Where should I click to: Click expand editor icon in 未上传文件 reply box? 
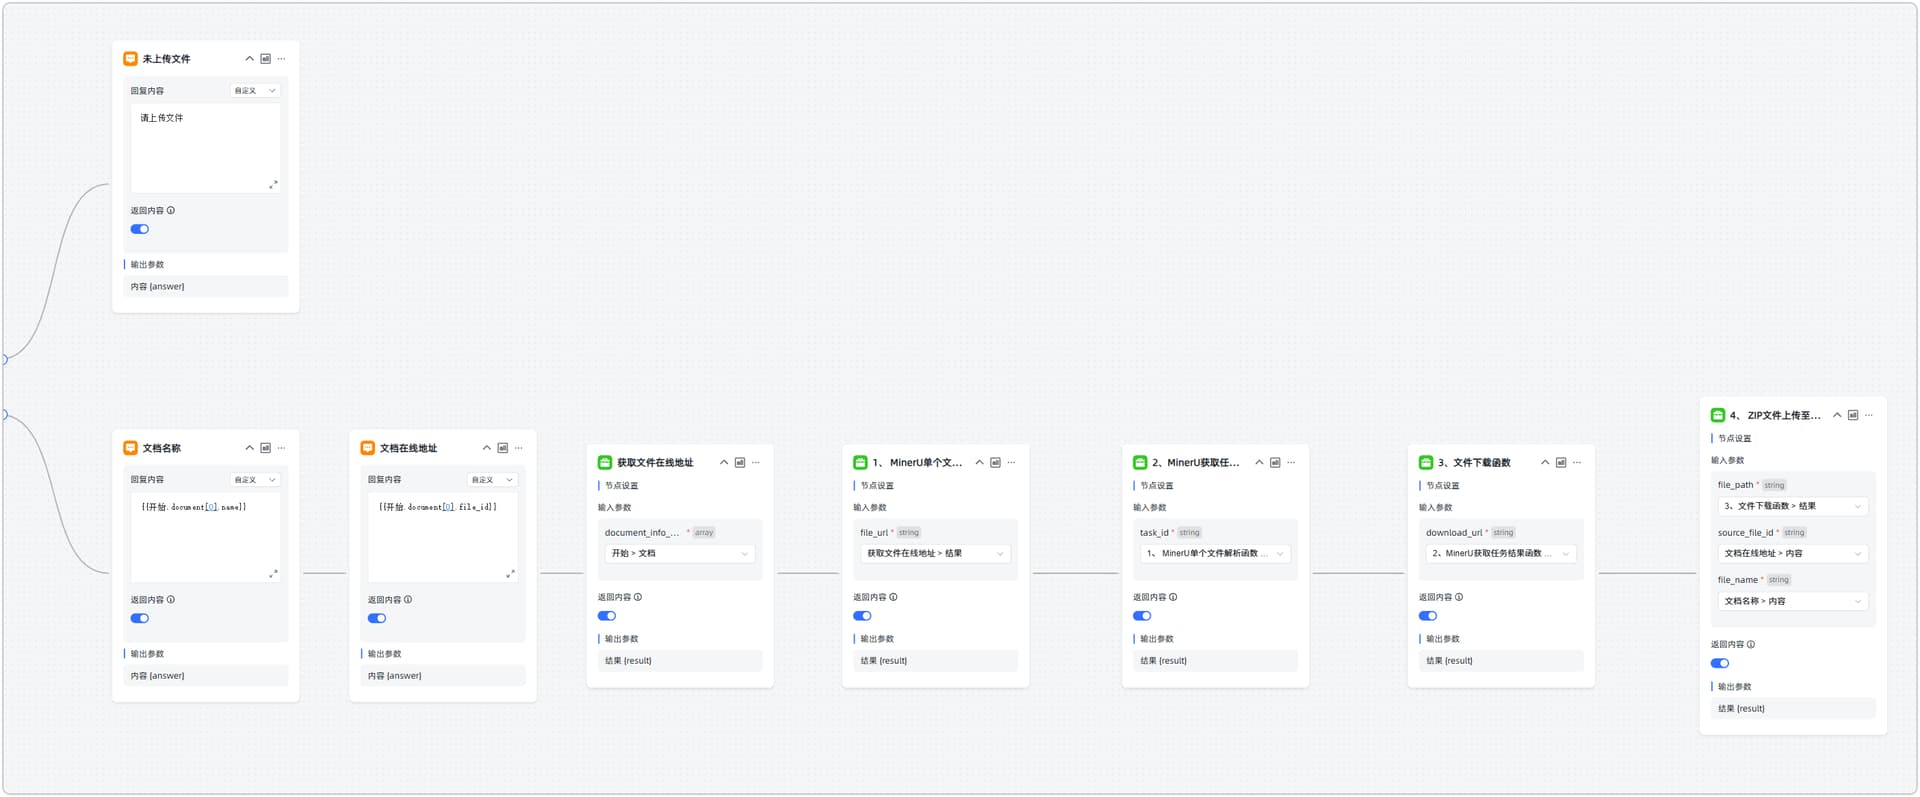[x=273, y=185]
